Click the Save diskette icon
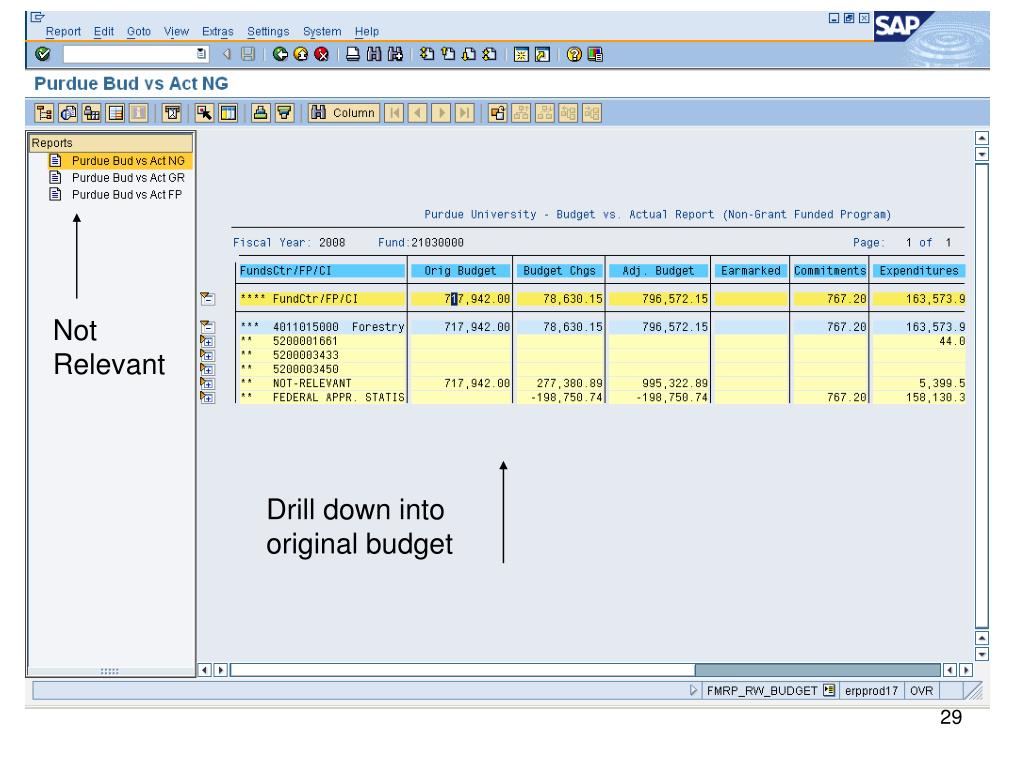 tap(248, 54)
